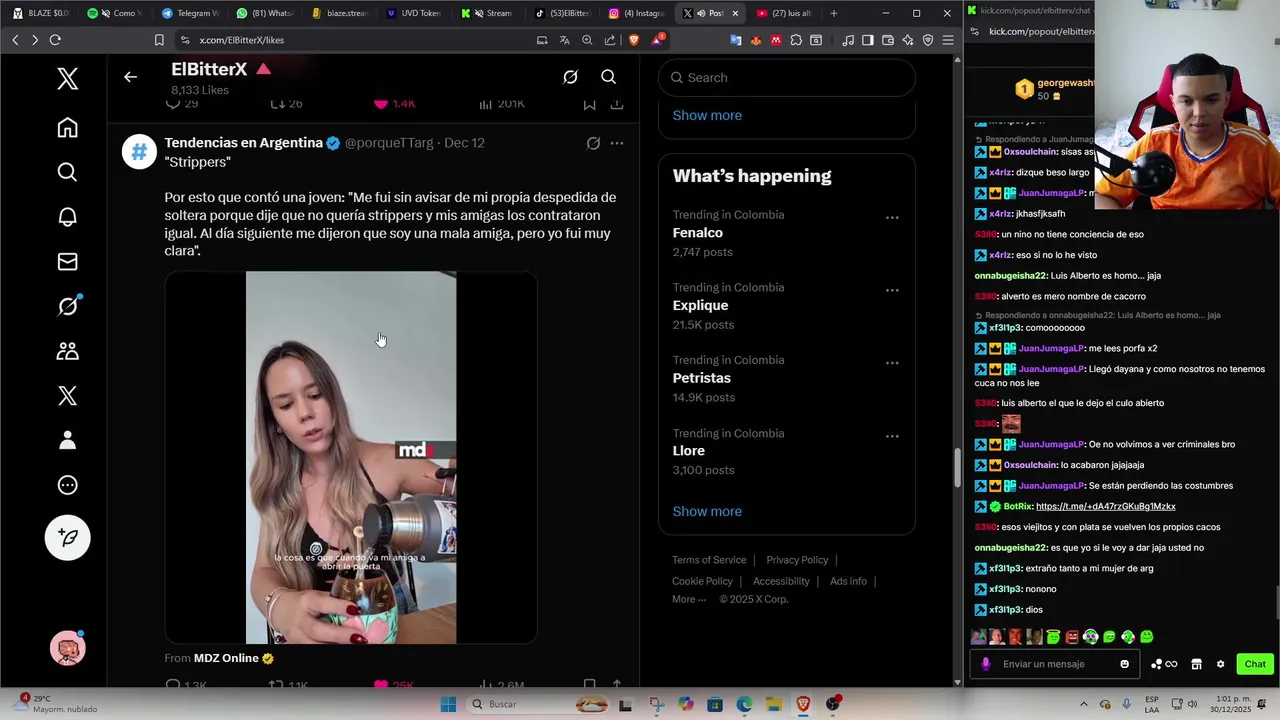Open the browser extensions puzzle icon

click(796, 40)
